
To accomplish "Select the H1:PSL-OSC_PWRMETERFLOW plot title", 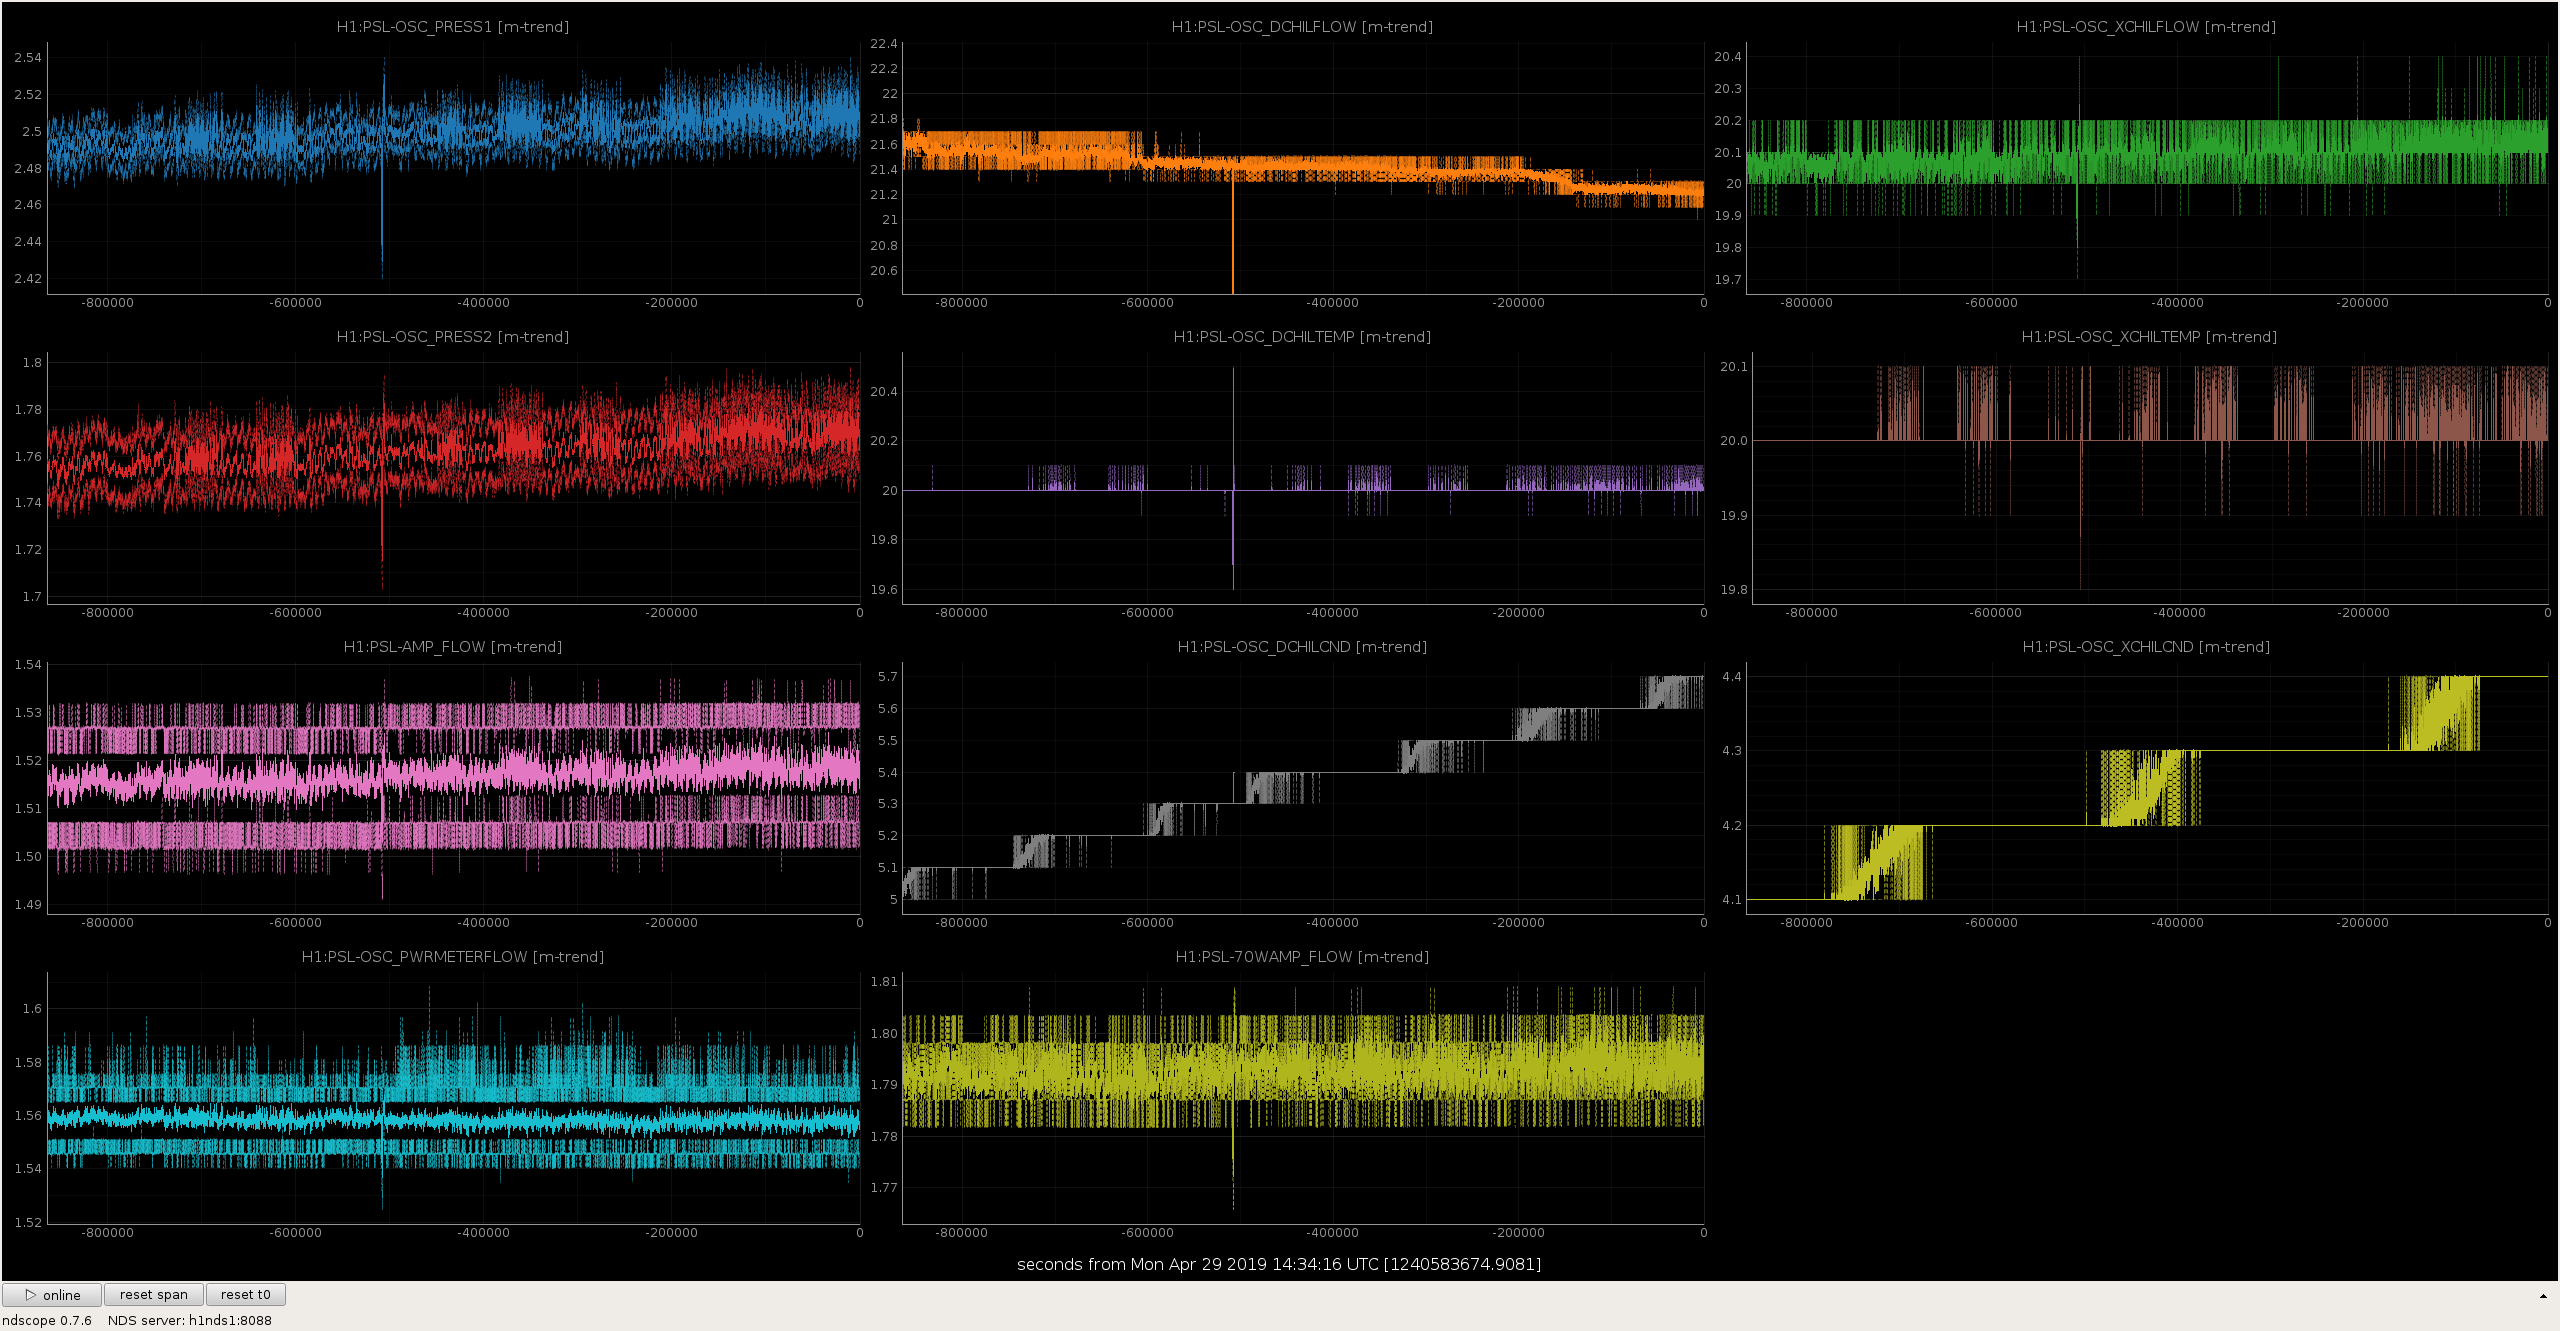I will [x=453, y=957].
